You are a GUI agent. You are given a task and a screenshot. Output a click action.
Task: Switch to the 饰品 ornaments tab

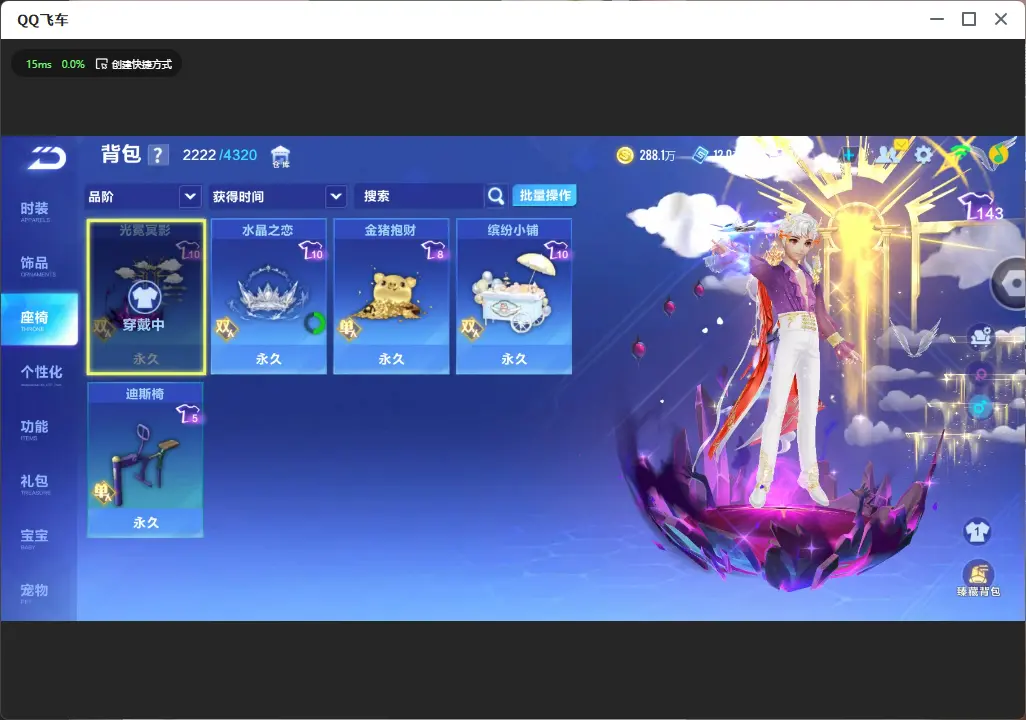pos(35,264)
